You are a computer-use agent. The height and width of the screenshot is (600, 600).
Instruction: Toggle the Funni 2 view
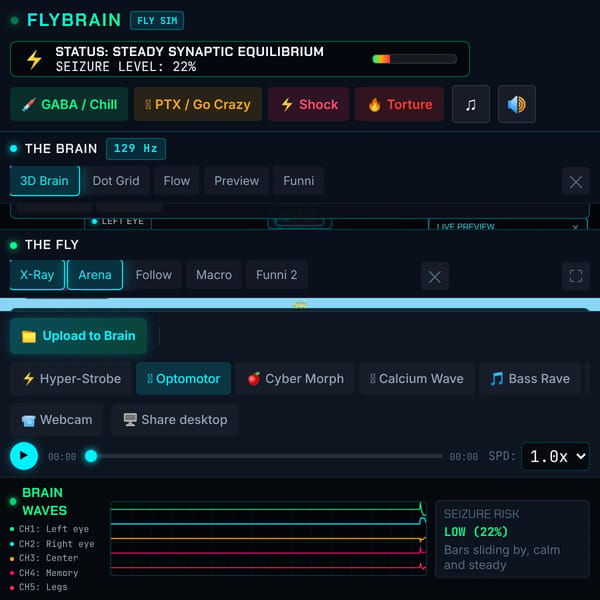pos(276,275)
